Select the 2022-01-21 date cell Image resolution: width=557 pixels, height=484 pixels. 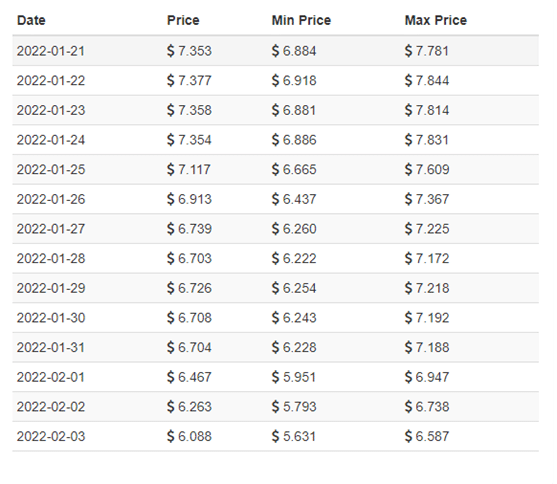51,51
